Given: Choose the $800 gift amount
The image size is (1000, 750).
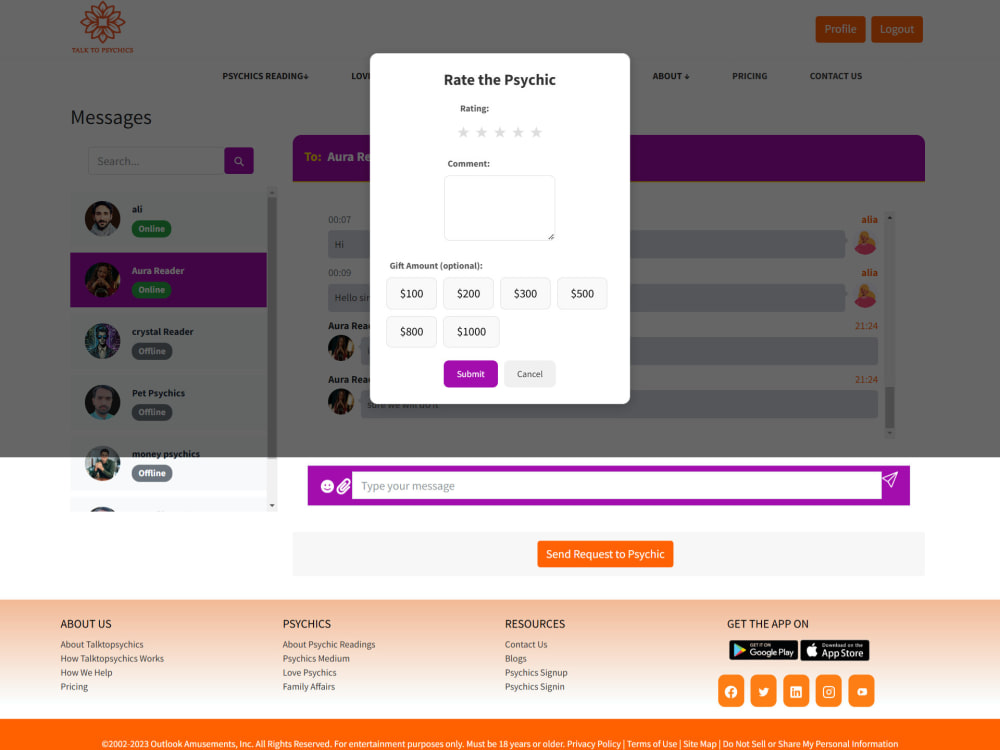Looking at the screenshot, I should (x=411, y=332).
